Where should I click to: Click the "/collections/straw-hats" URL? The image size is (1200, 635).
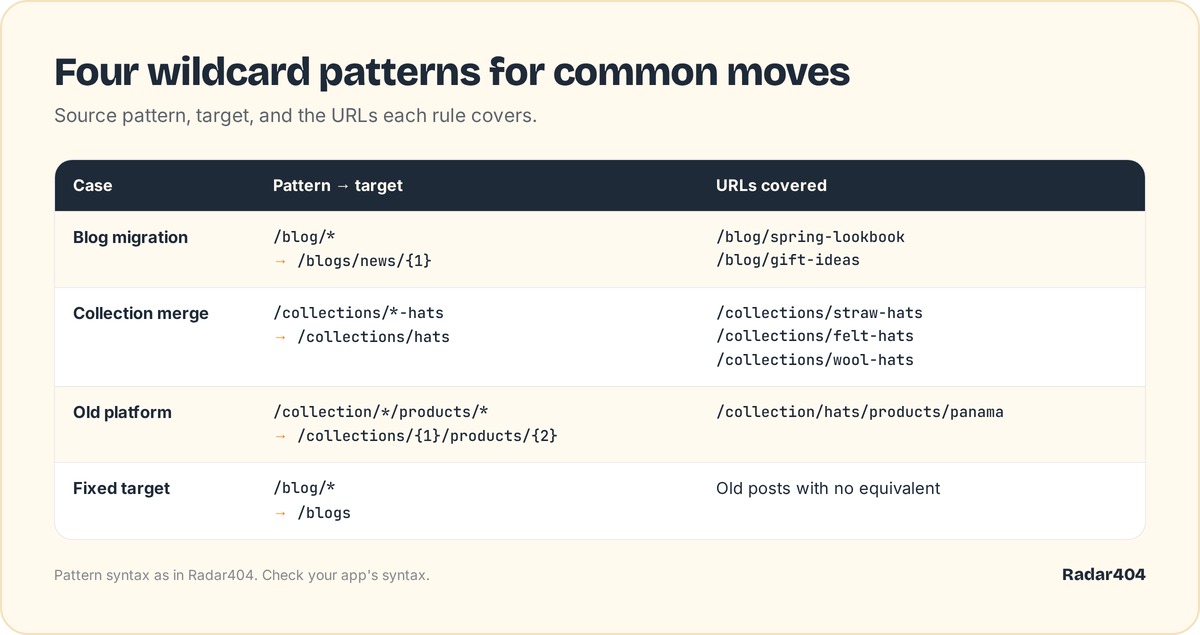tap(819, 313)
